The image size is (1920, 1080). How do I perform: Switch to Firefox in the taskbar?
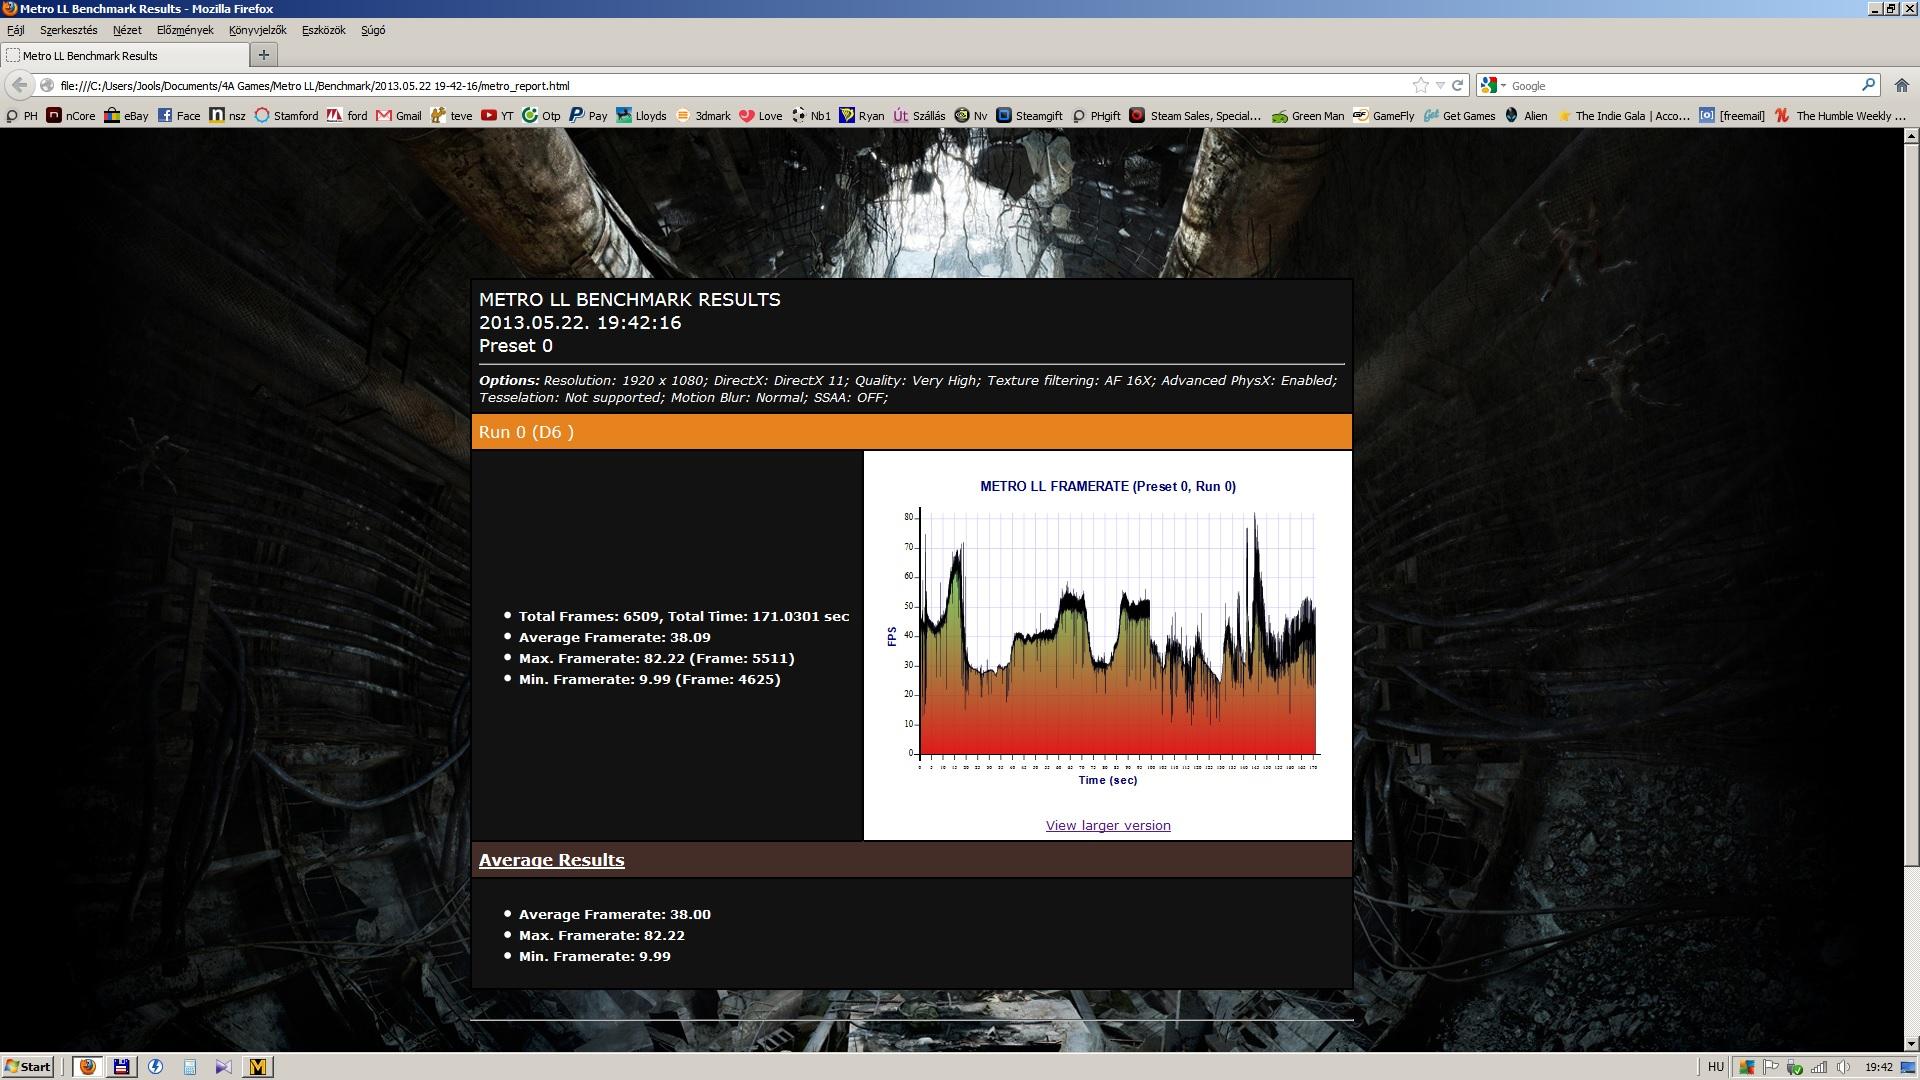(x=87, y=1067)
